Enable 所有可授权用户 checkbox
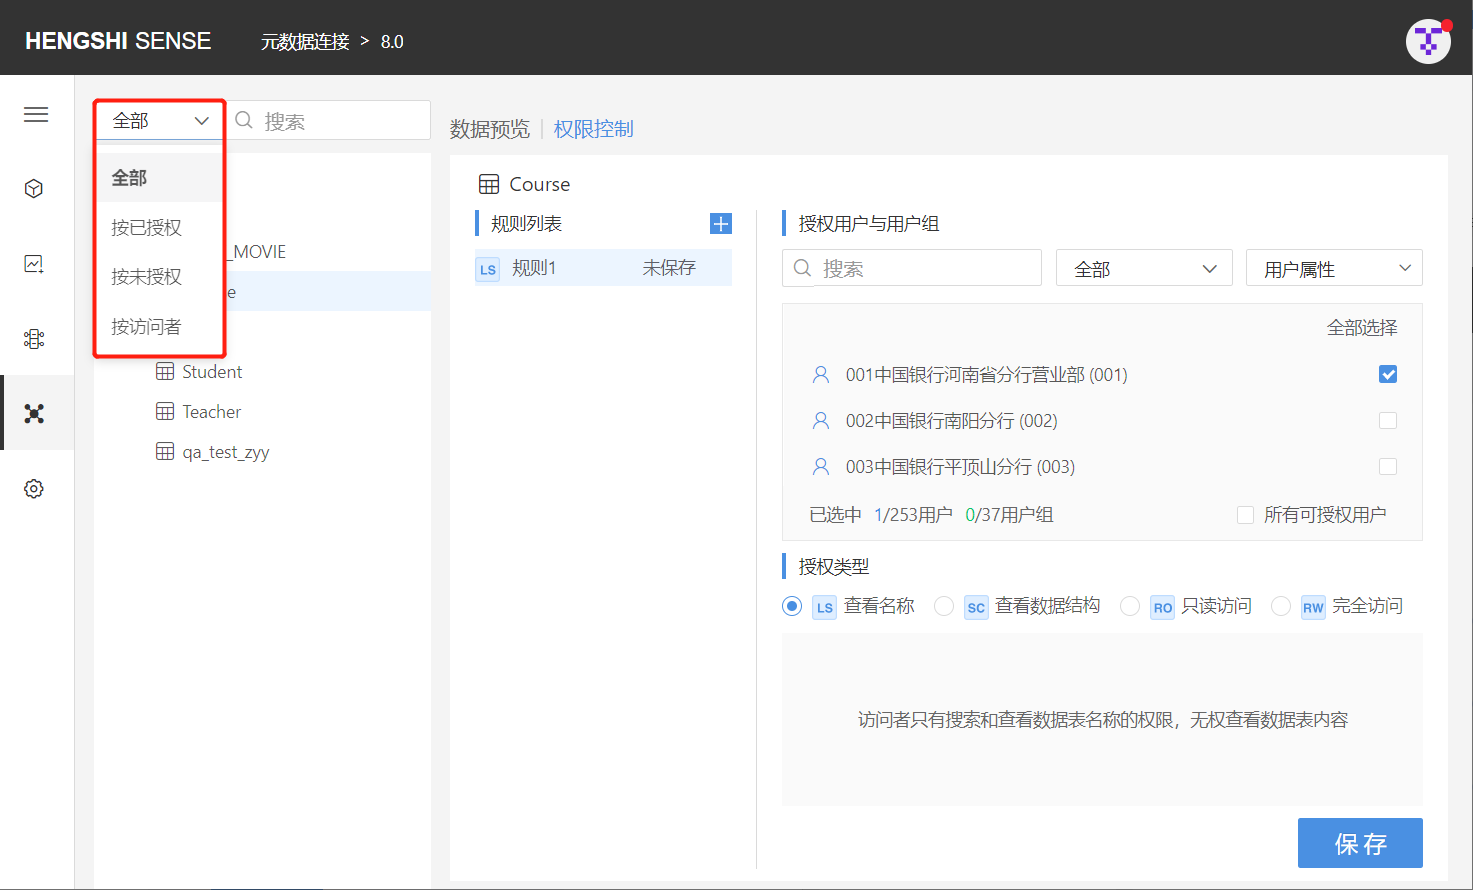The height and width of the screenshot is (890, 1473). point(1245,515)
